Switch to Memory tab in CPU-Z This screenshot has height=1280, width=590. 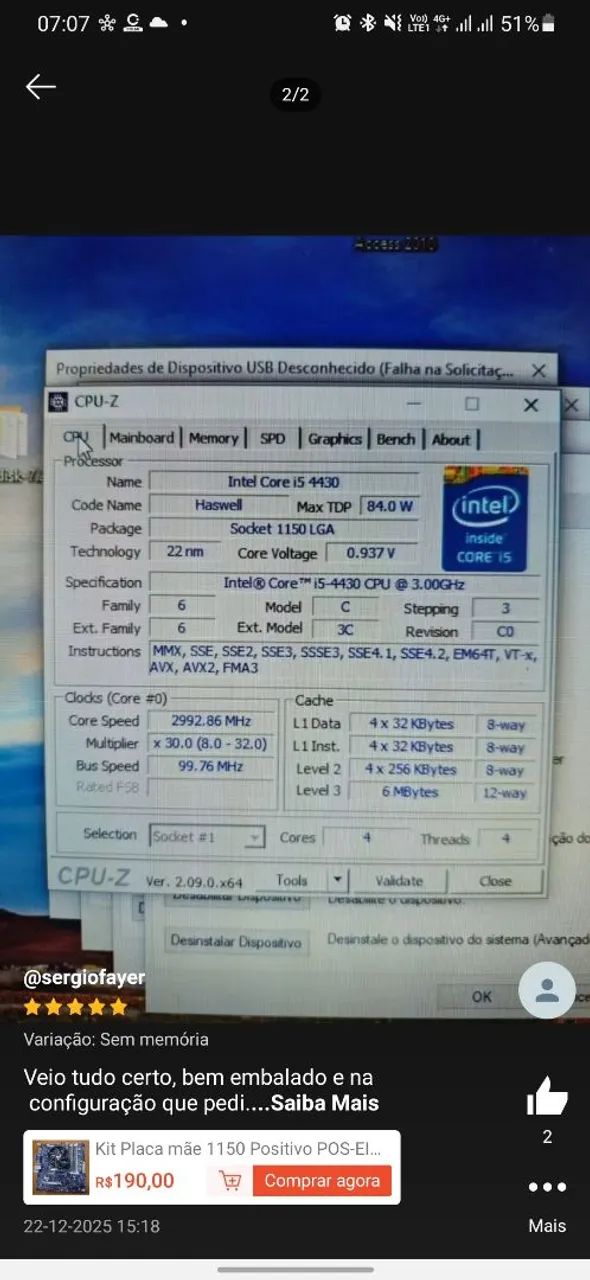(214, 438)
